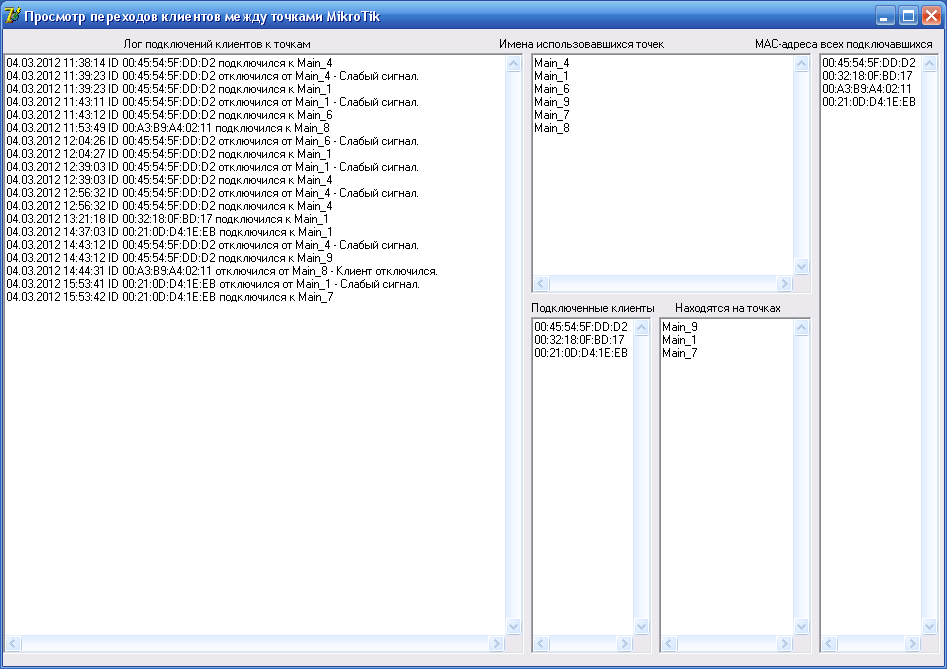Select log entry 13:21:18 connected to Main_1
The image size is (947, 669).
pyautogui.click(x=168, y=219)
